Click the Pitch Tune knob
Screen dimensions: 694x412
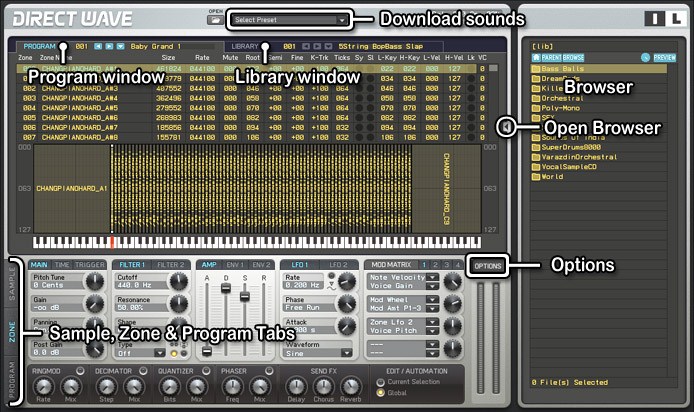coord(93,282)
